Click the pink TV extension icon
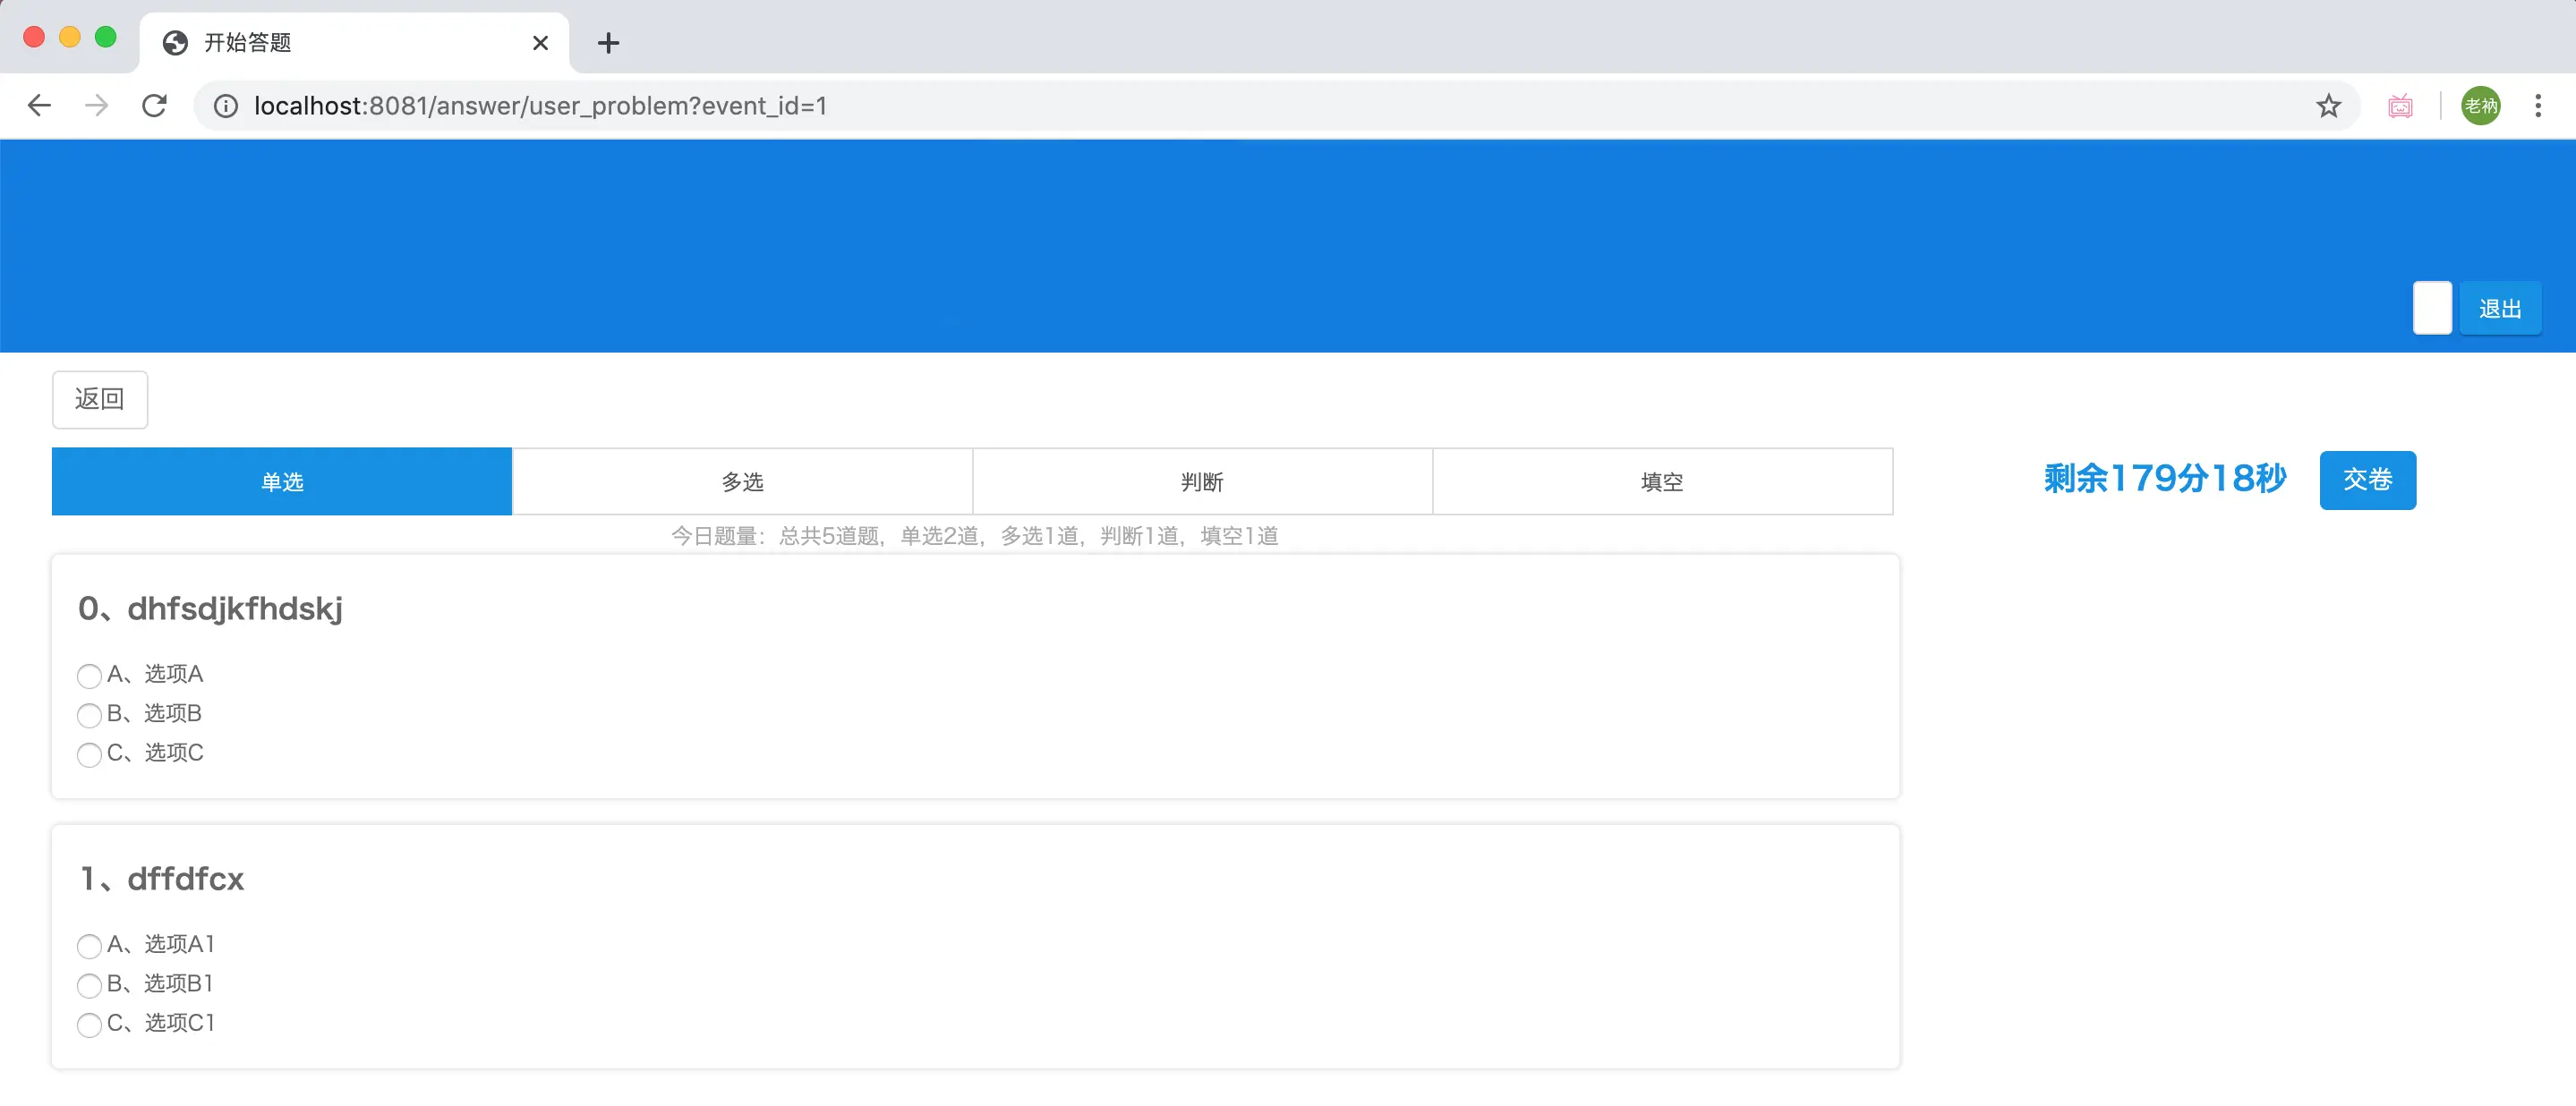This screenshot has width=2576, height=1106. [2400, 106]
